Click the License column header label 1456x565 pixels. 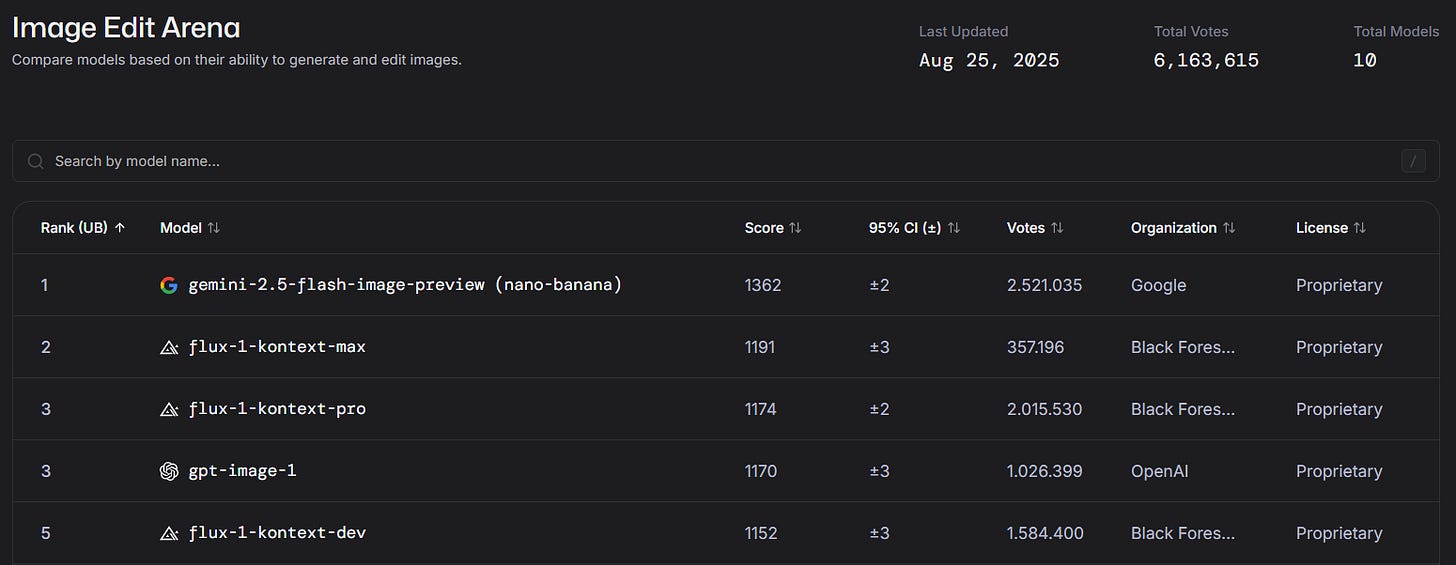(1322, 228)
